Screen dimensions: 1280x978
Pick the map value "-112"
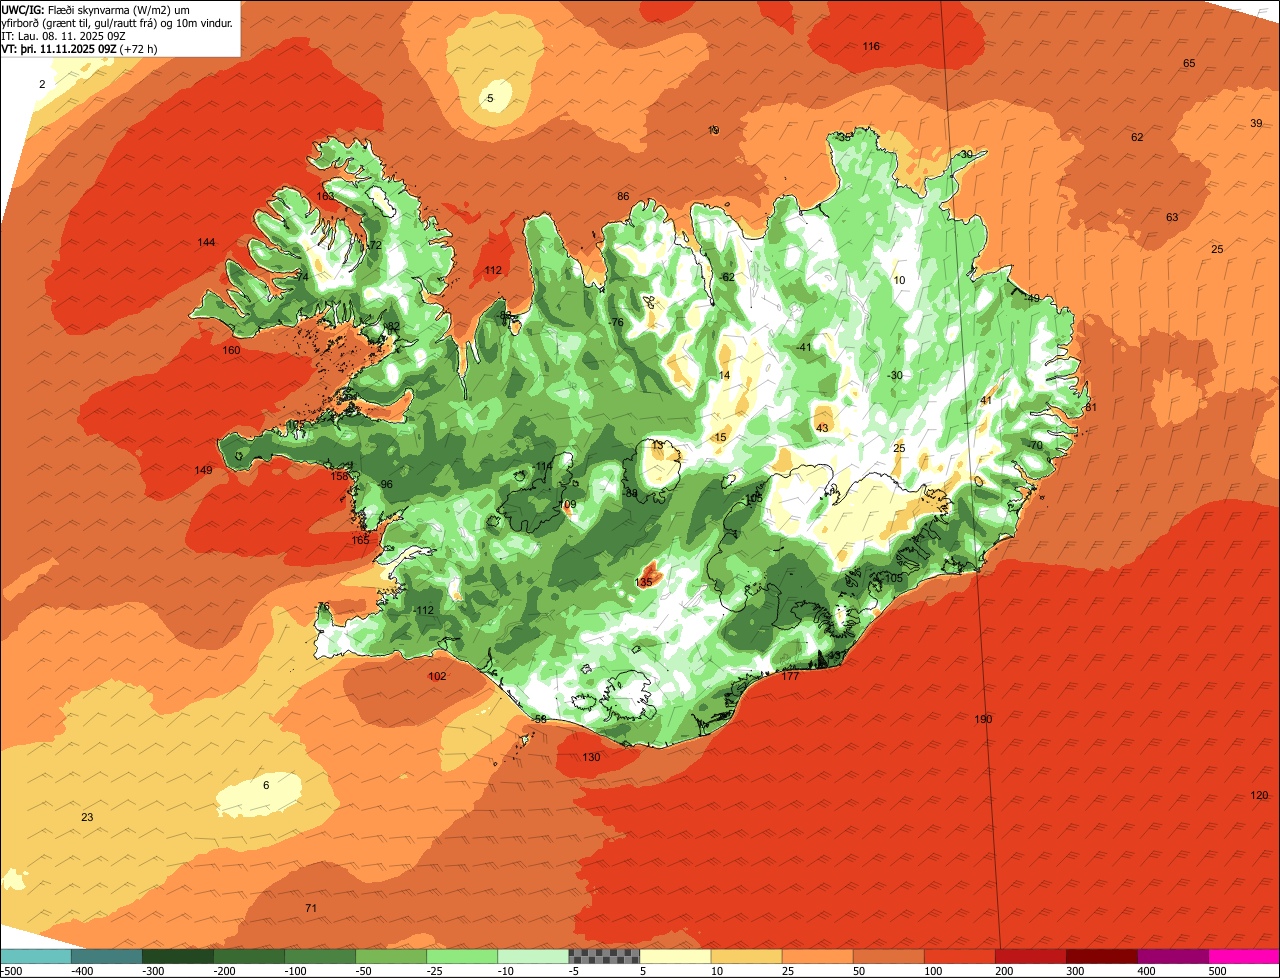(x=424, y=610)
